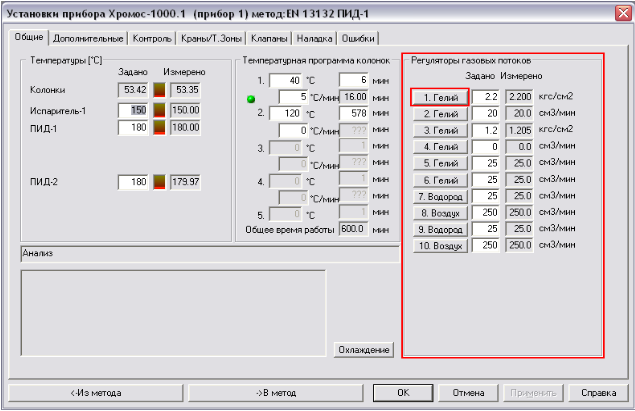Open the Контроль tab
Image resolution: width=635 pixels, height=411 pixels.
pyautogui.click(x=150, y=39)
